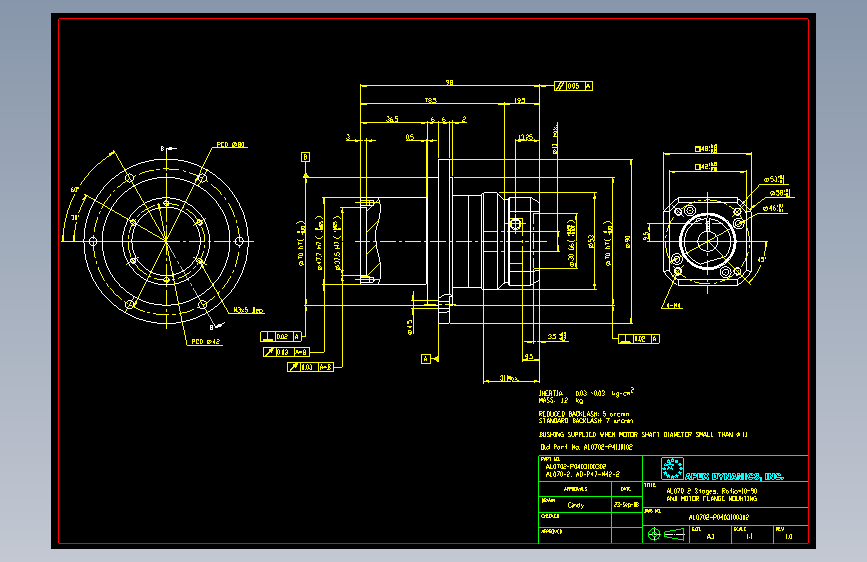Select the 36.5 dimension text
This screenshot has height=562, width=867.
click(x=392, y=119)
